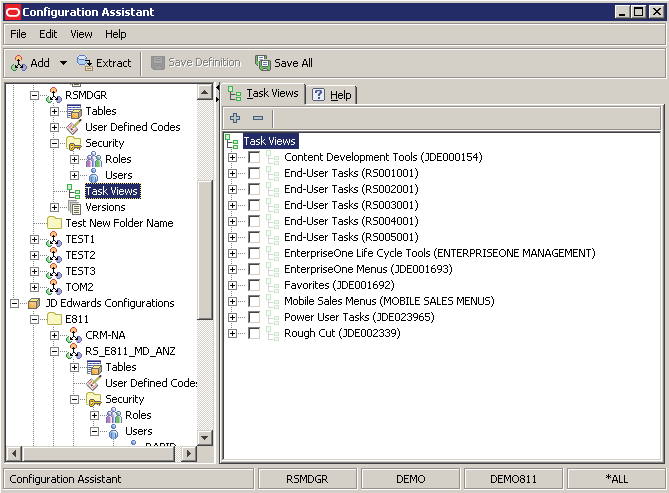Click the Tables icon under RS_E811_MD_ANZ
The image size is (669, 493).
[94, 367]
